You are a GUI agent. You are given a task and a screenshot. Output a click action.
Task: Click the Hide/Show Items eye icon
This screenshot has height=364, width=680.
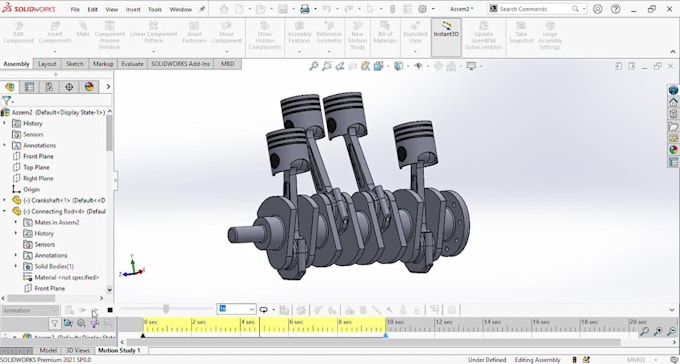(418, 66)
